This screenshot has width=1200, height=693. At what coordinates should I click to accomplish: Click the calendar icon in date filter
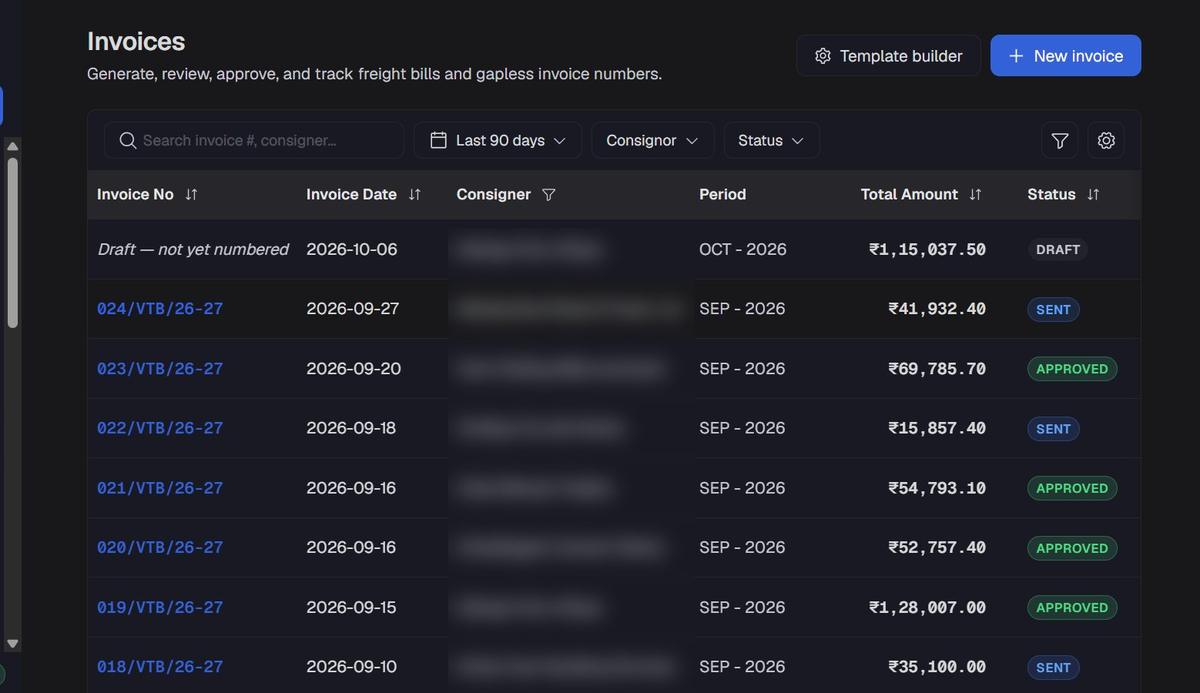tap(438, 140)
